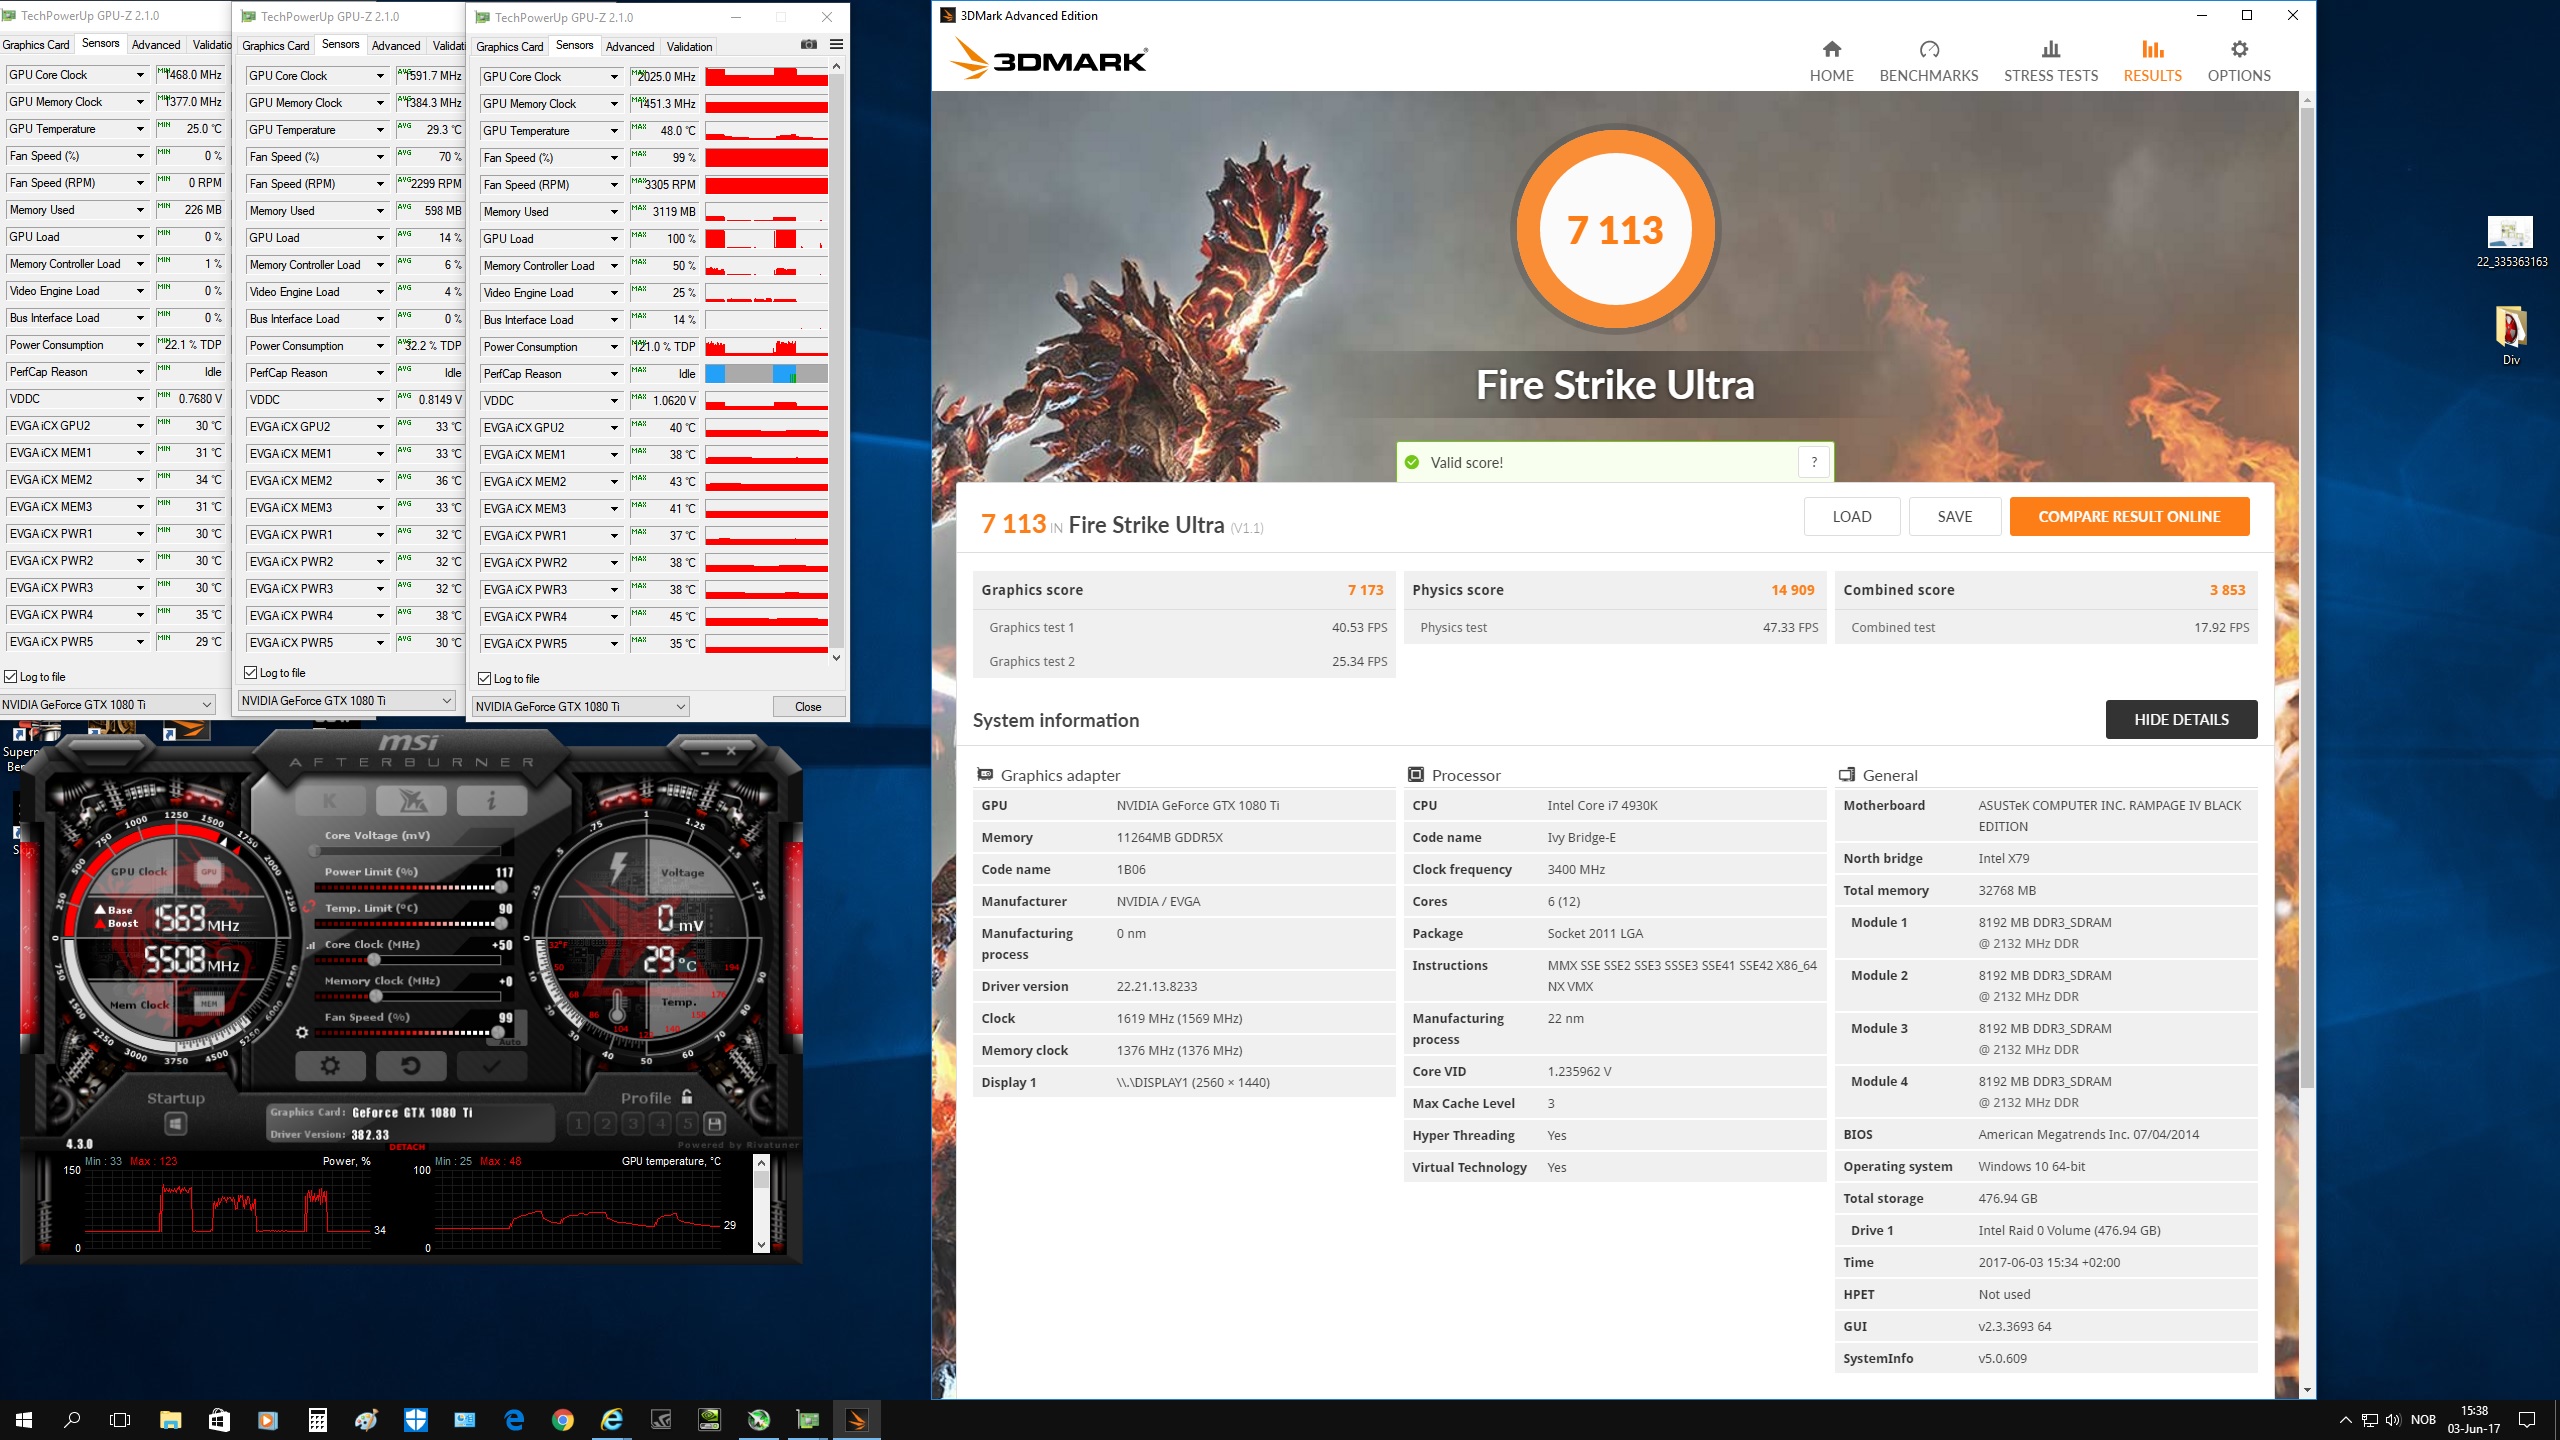Open RESULTS section in 3DMark

coord(2153,62)
